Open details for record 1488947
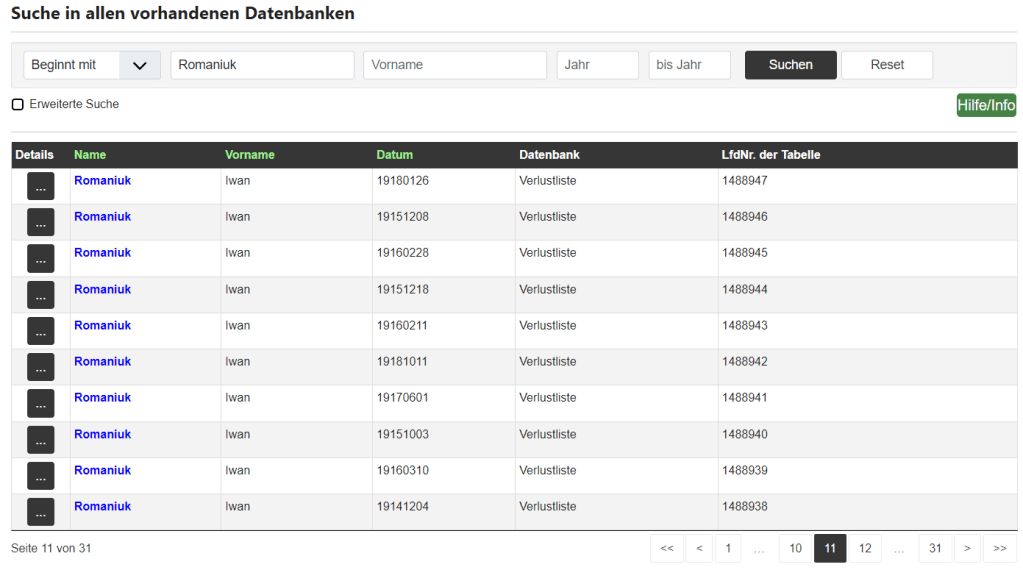This screenshot has width=1023, height=570. coord(40,186)
